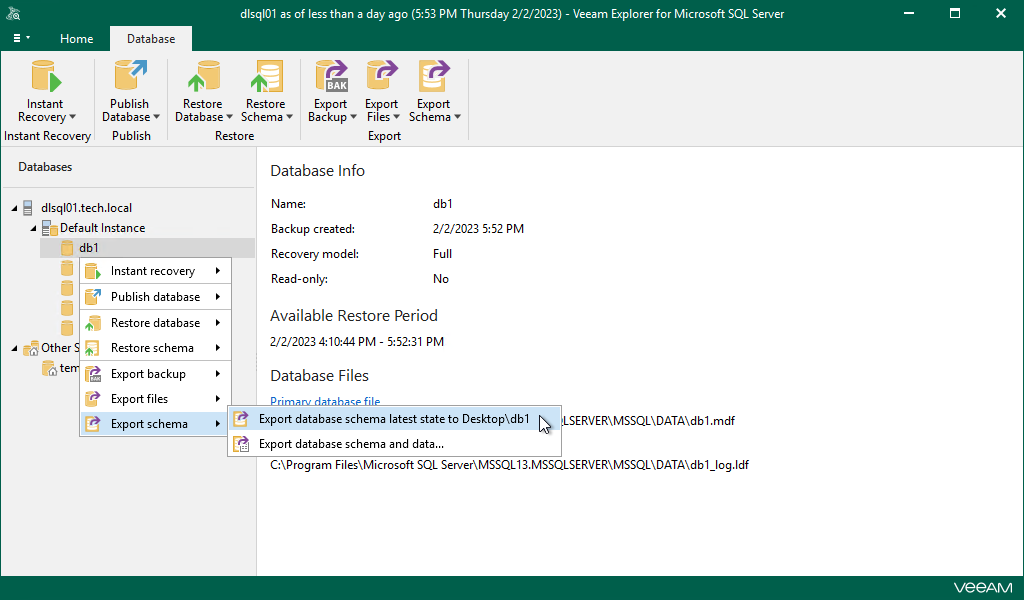Click the db1_log.ldf file path

(x=509, y=465)
